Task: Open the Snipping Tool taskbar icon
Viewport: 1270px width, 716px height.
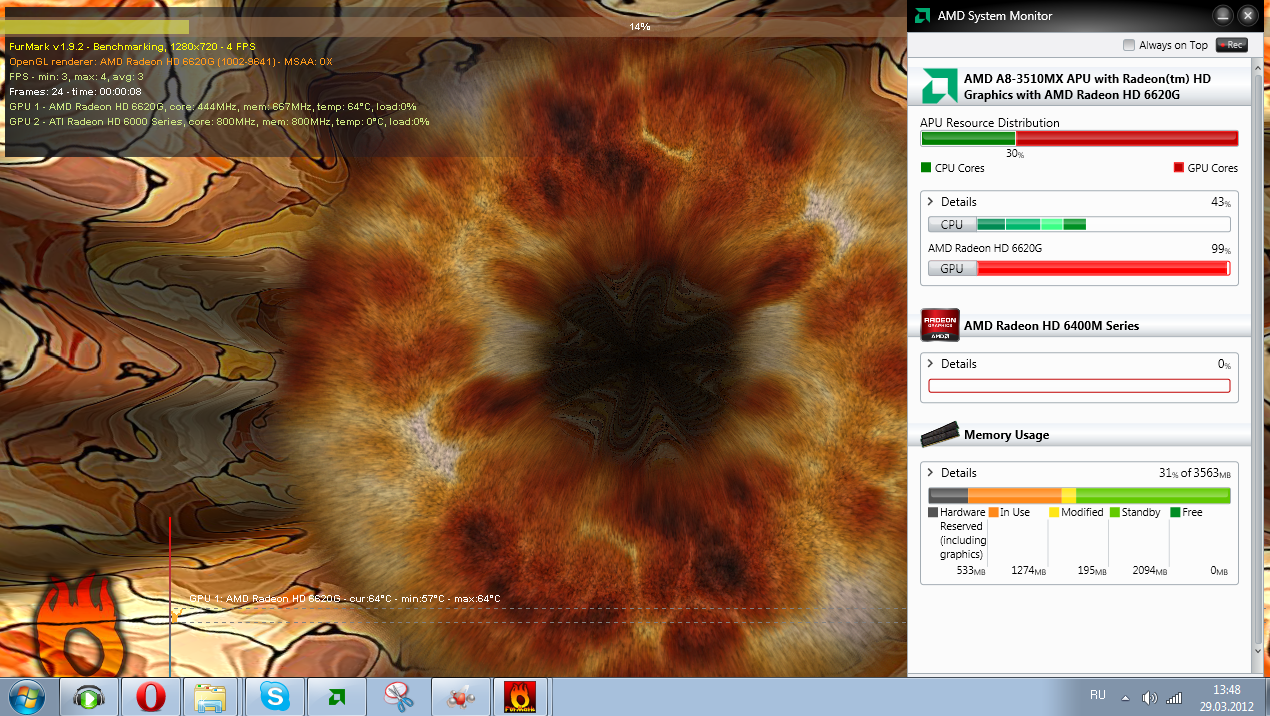Action: click(x=398, y=696)
